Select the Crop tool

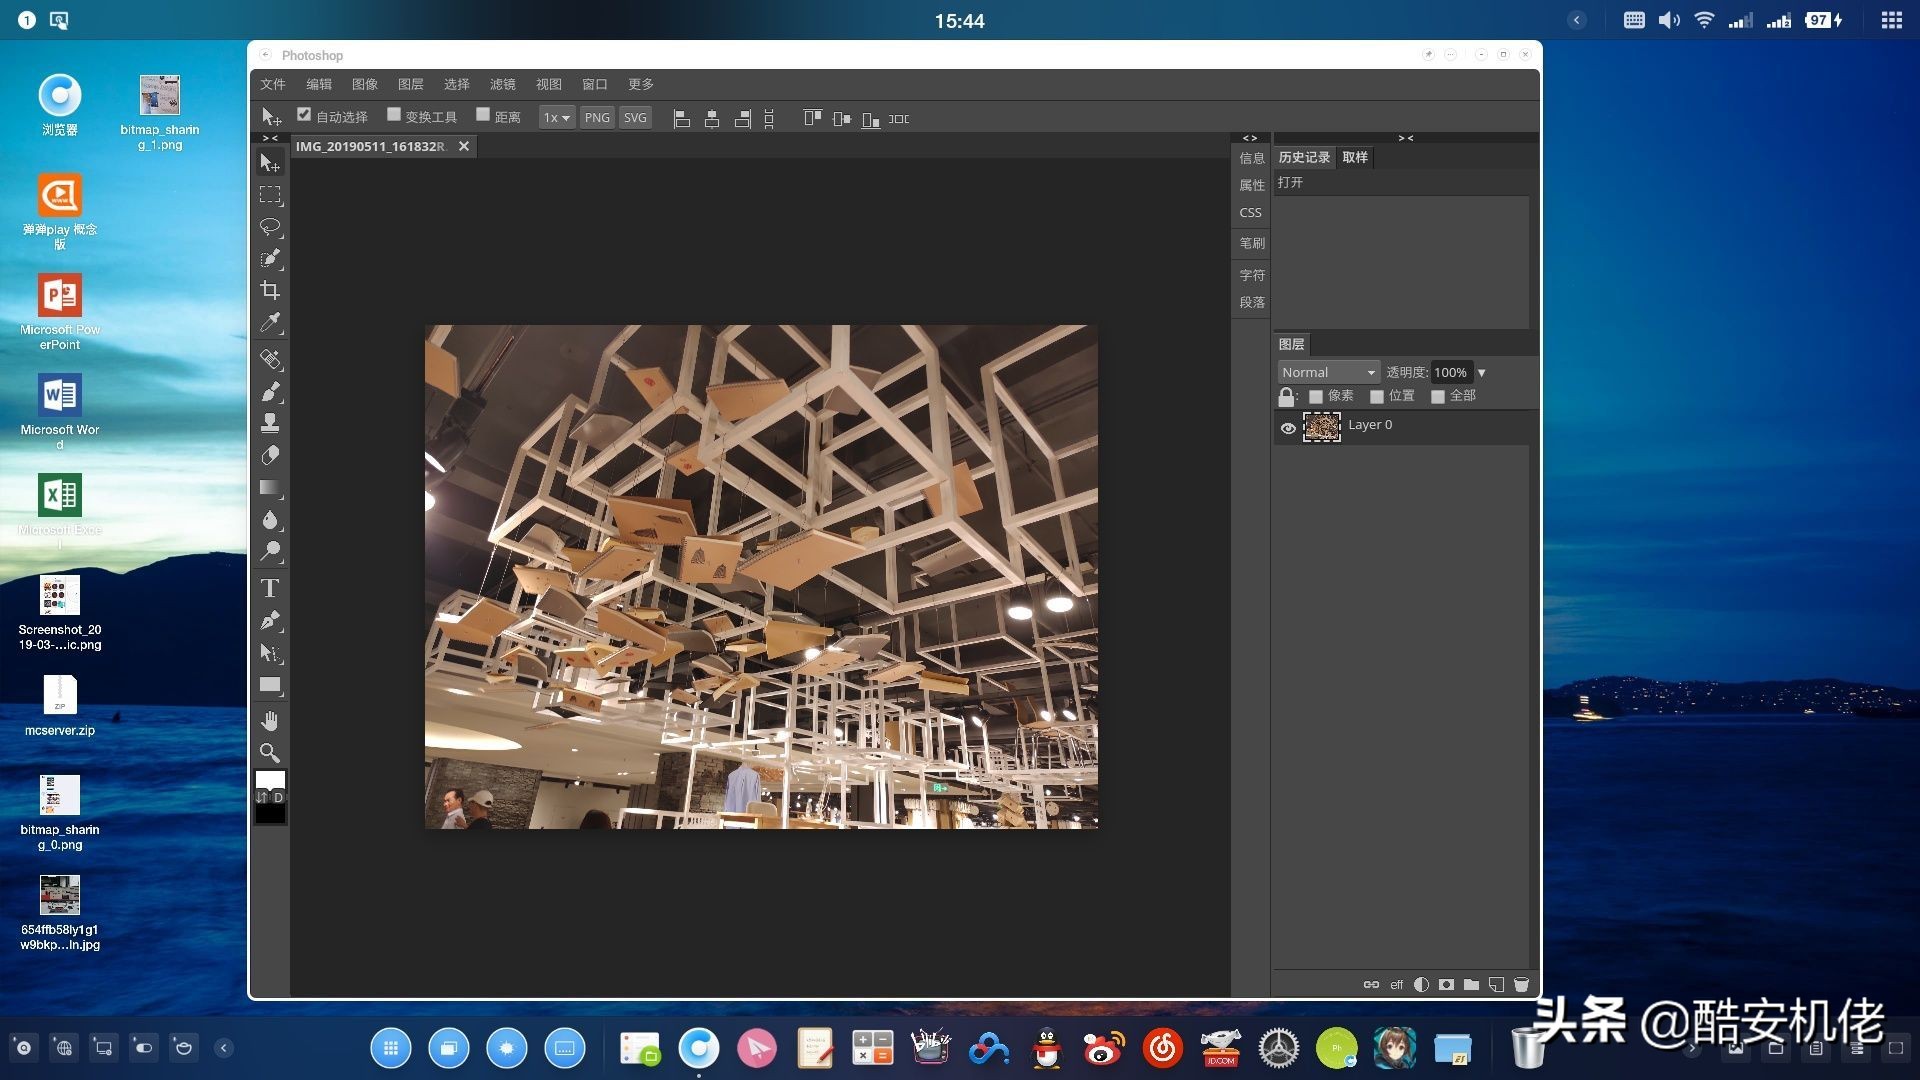[270, 291]
